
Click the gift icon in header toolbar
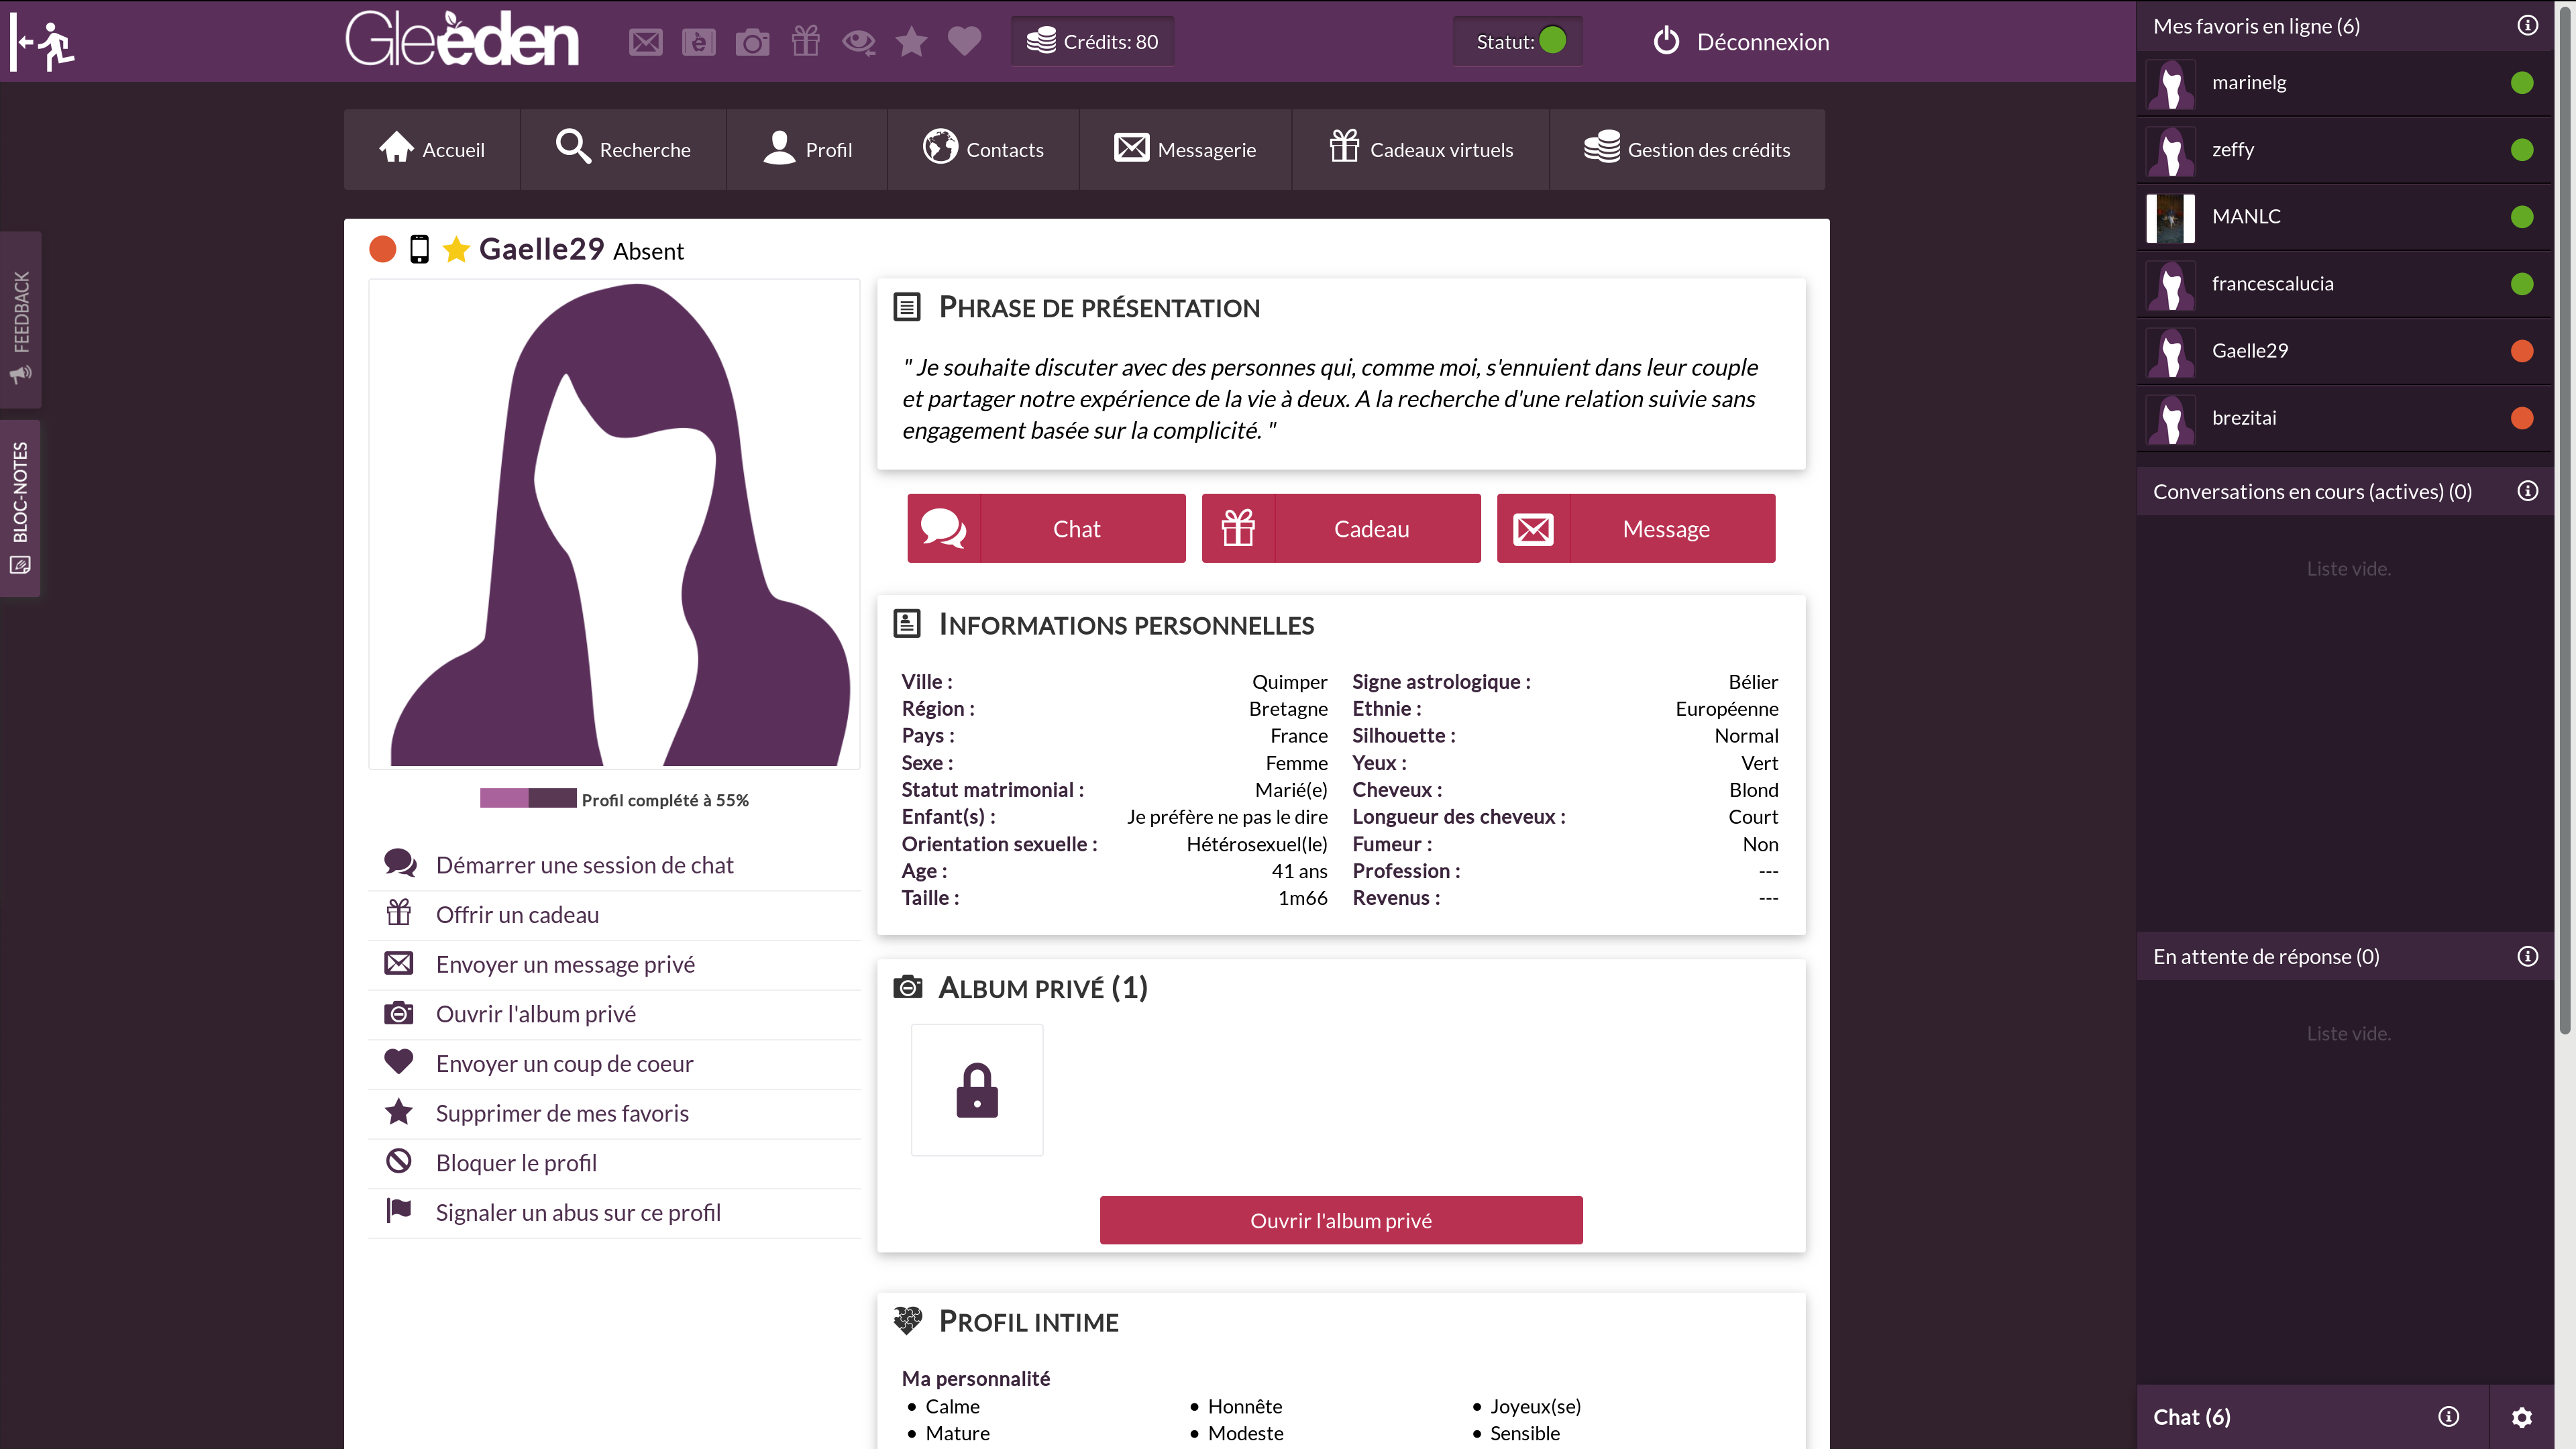(805, 42)
